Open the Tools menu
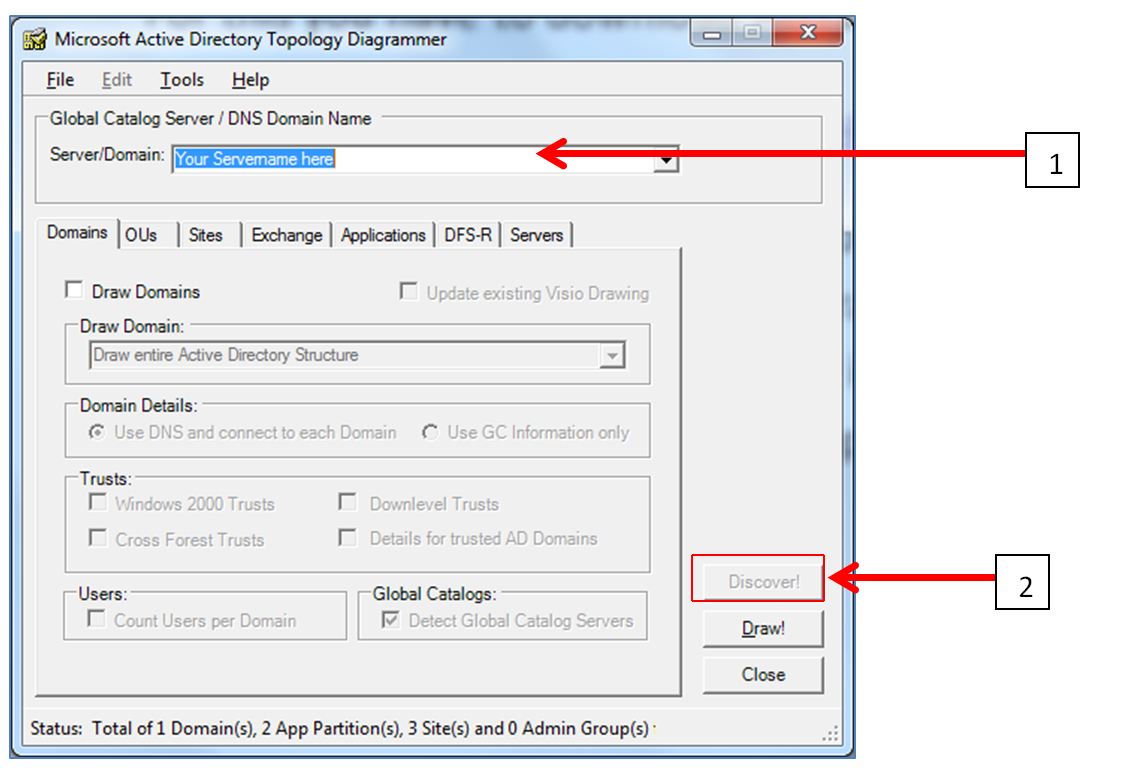 [182, 79]
